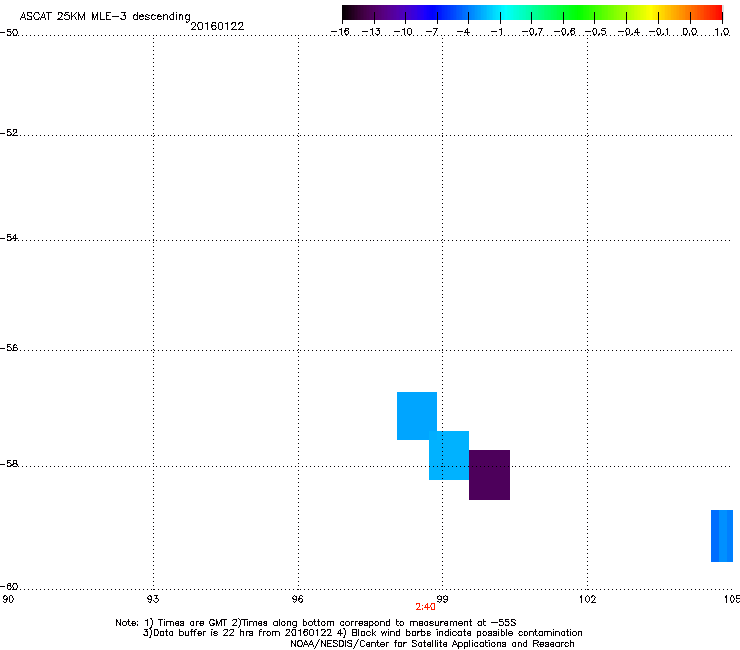Image resolution: width=740 pixels, height=650 pixels.
Task: Click the -0.1 label on the color scale
Action: [659, 32]
